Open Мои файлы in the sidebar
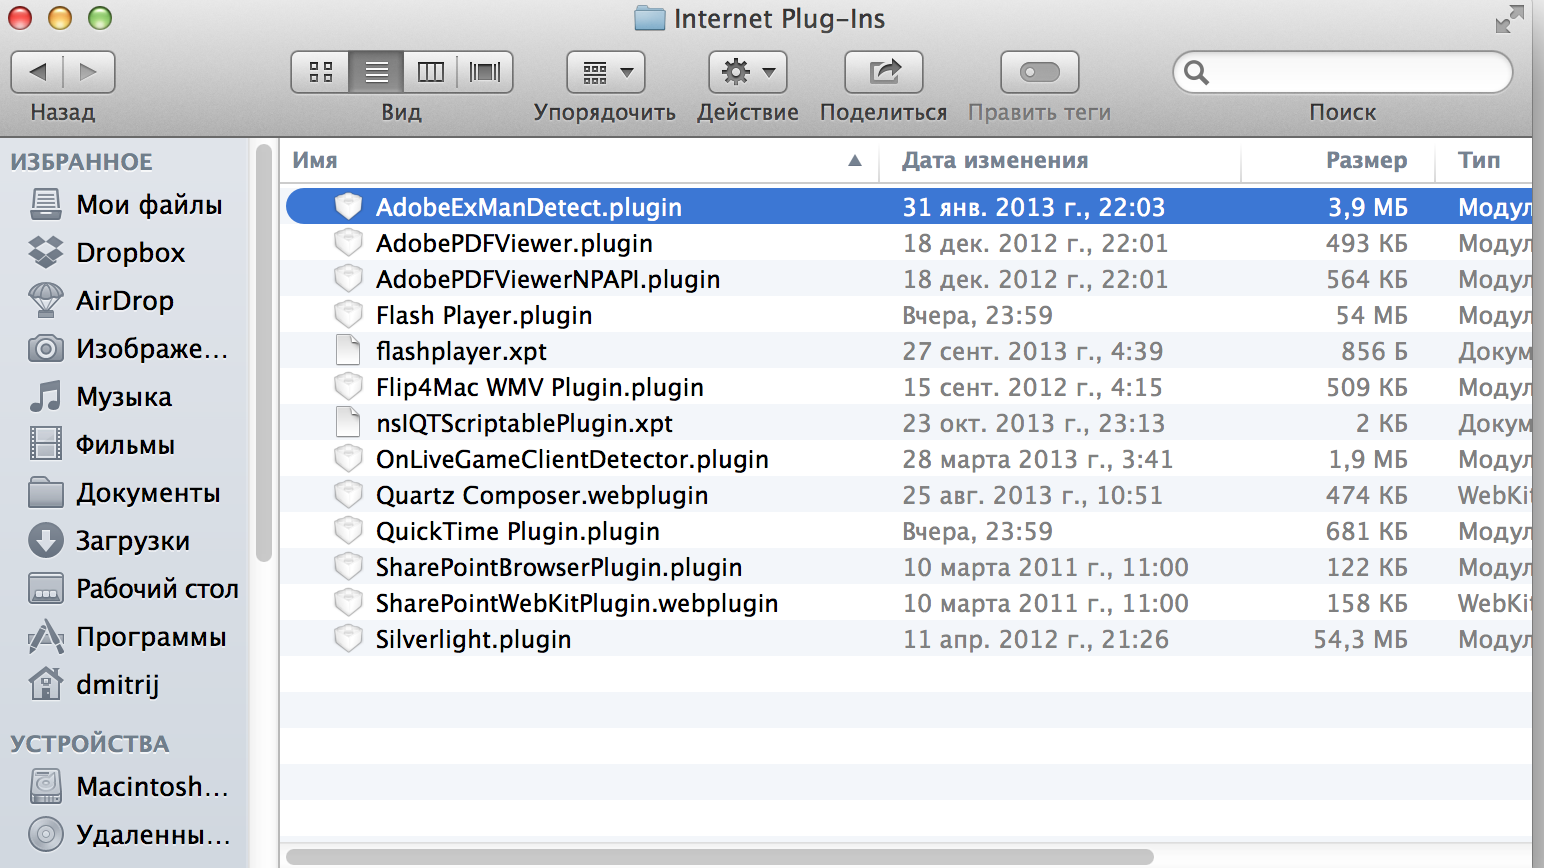Image resolution: width=1544 pixels, height=868 pixels. (126, 205)
